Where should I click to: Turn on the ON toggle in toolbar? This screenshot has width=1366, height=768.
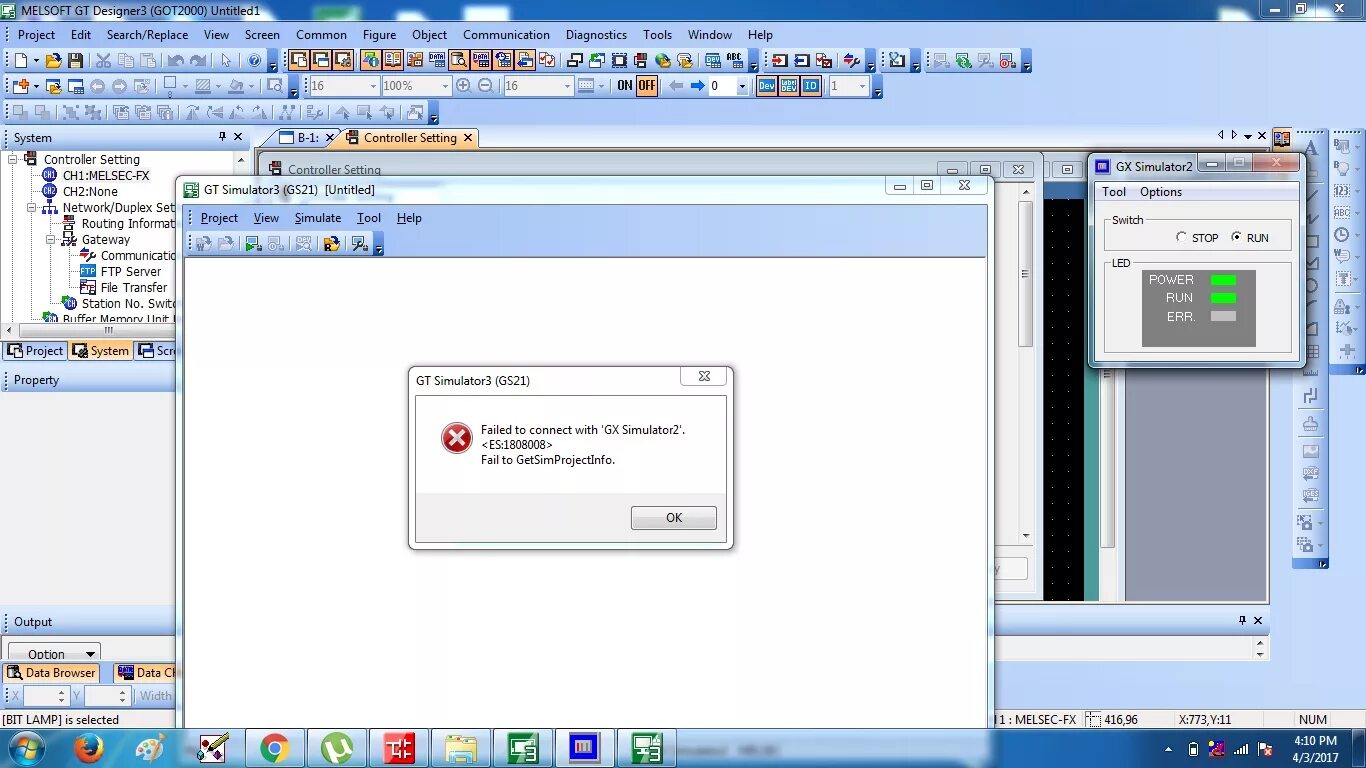coord(625,86)
